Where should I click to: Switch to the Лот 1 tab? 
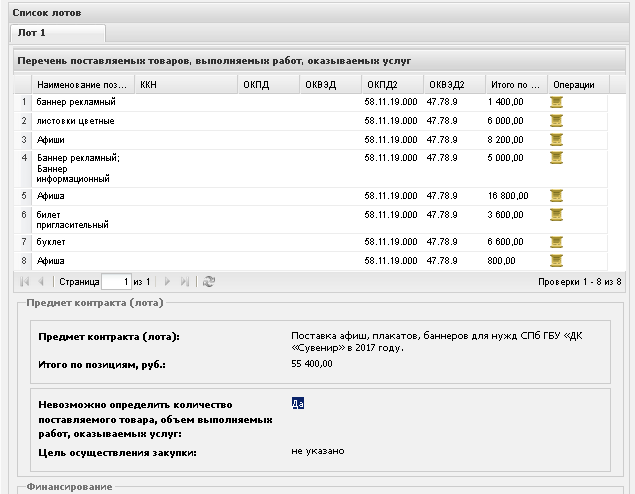point(58,33)
